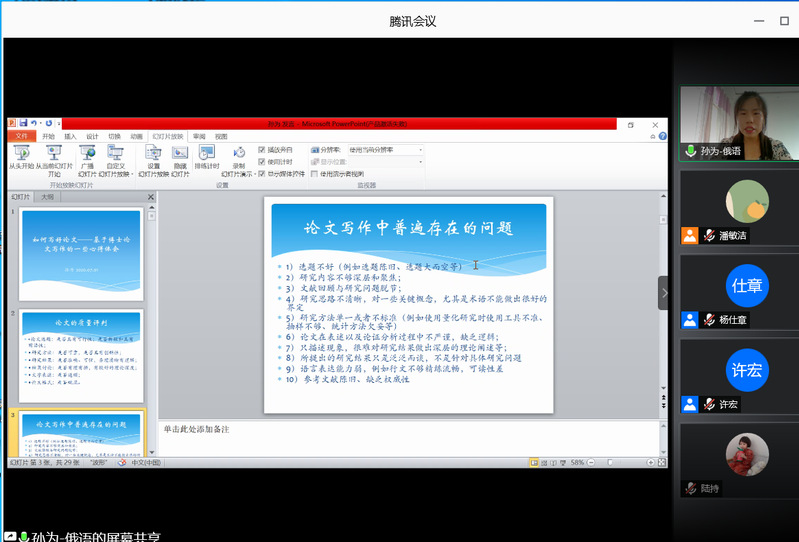Open the resolution dropdown in Monitors group
This screenshot has width=799, height=542.
click(385, 149)
